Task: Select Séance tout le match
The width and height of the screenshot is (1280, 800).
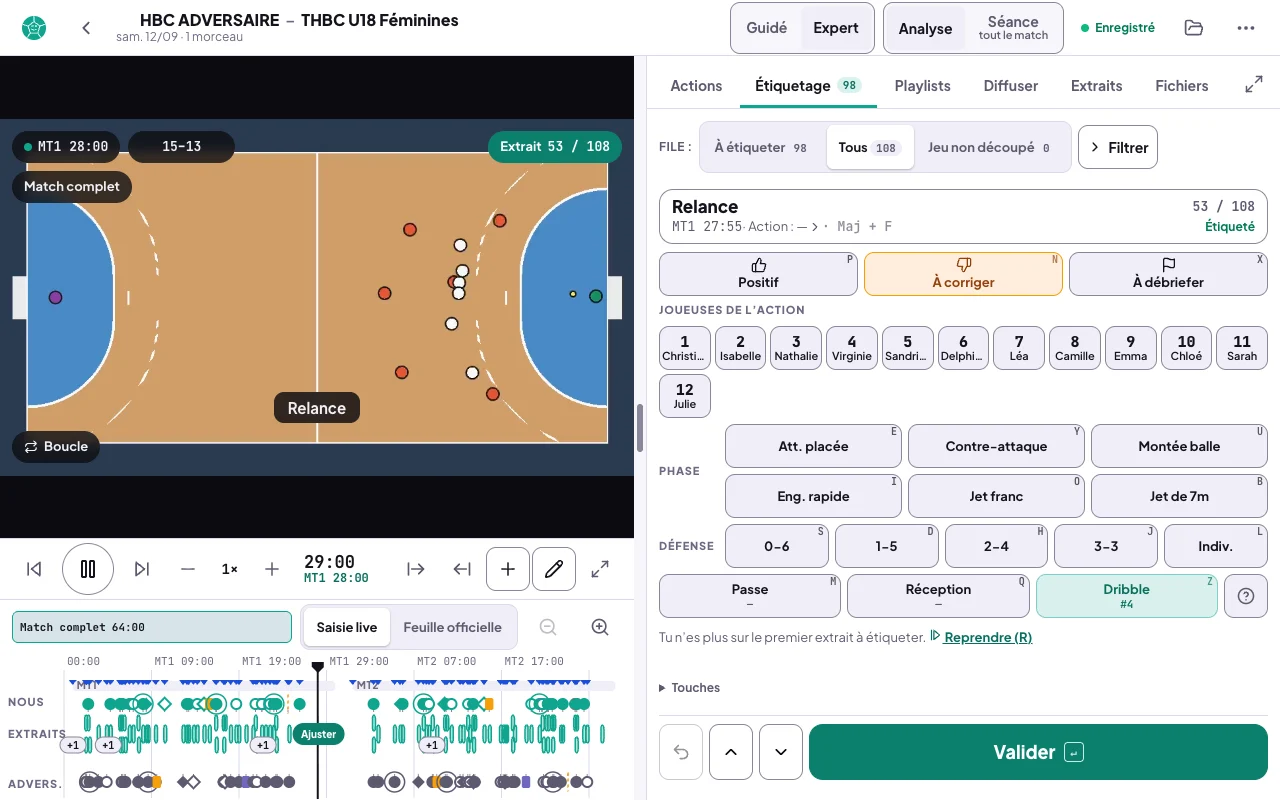Action: point(1013,28)
